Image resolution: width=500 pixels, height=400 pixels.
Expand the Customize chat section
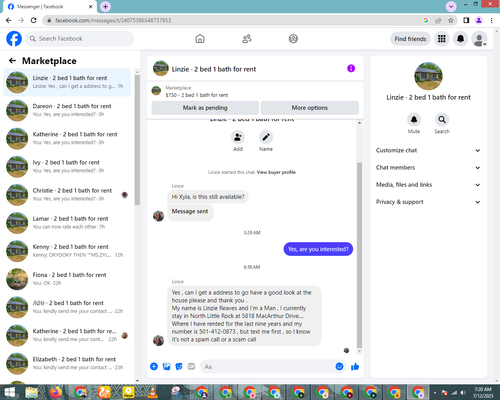(x=428, y=150)
